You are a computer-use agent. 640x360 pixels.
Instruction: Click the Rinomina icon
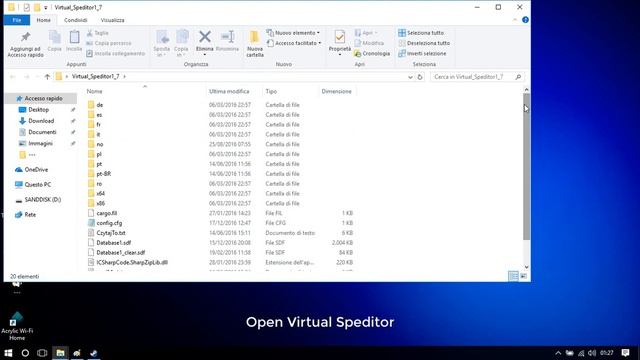pos(227,37)
